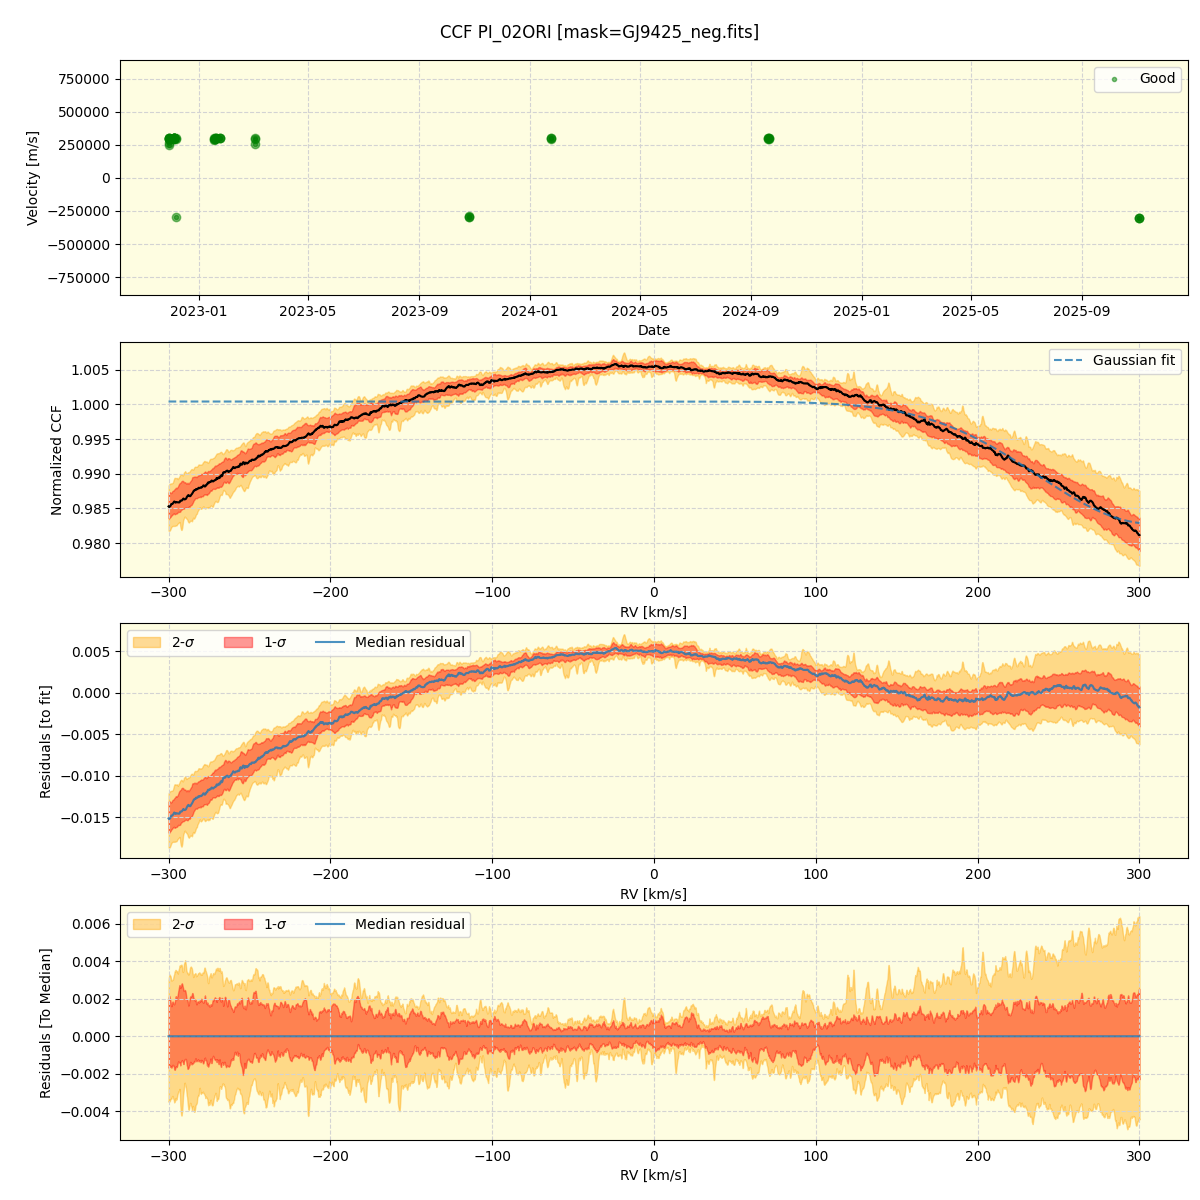The image size is (1200, 1200).
Task: Click '2-σ' legend swatch in bottom plot
Action: [x=147, y=924]
